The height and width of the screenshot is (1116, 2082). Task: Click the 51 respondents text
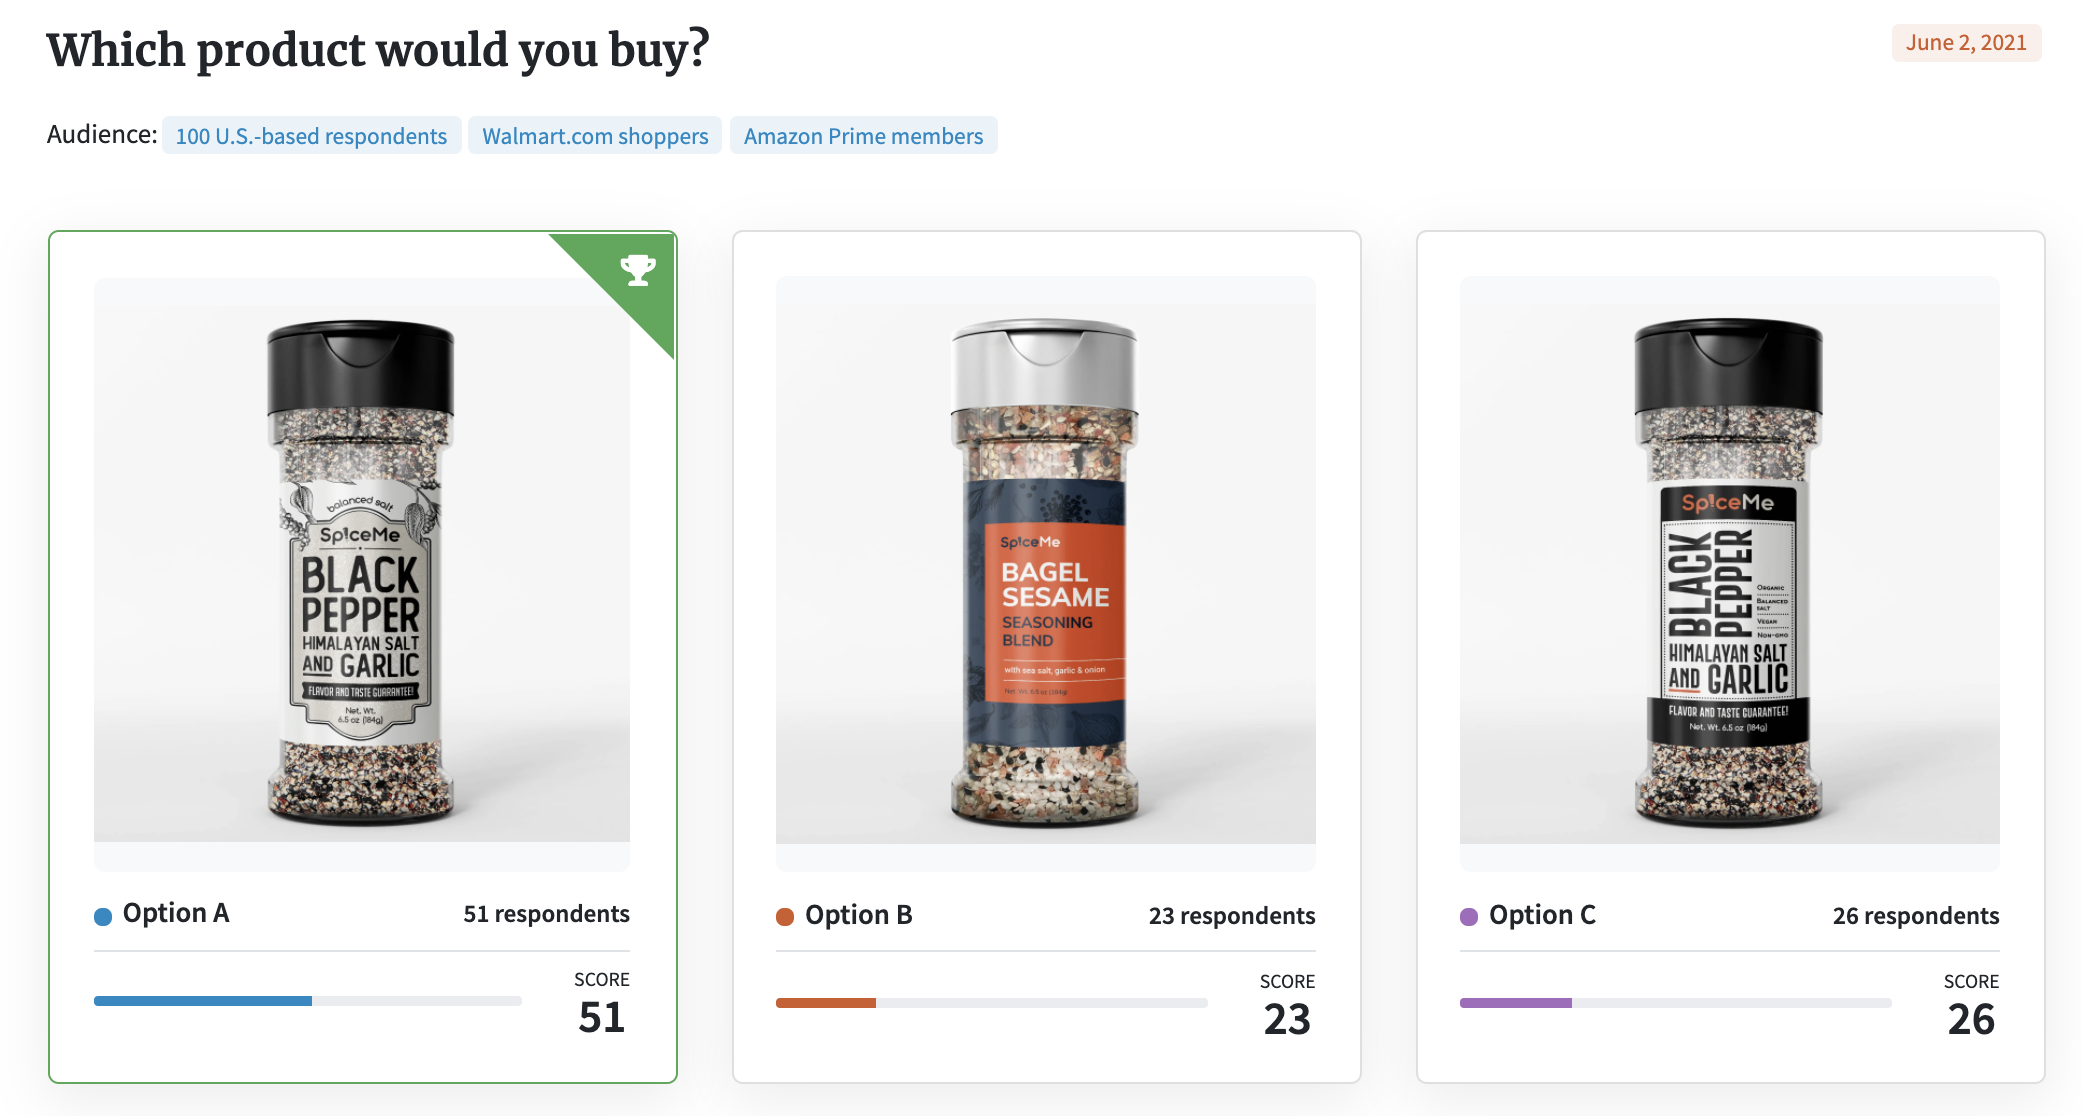(x=546, y=914)
